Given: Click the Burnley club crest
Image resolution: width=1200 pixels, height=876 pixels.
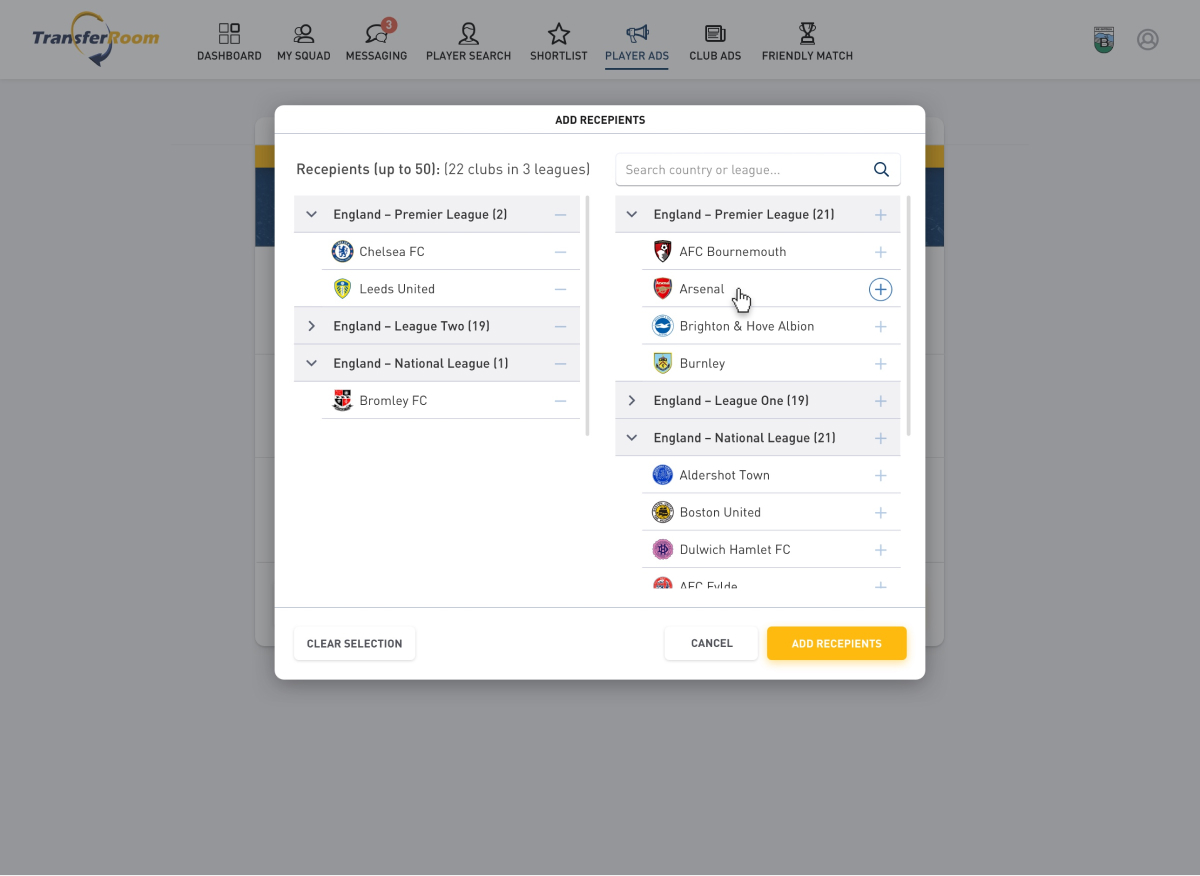Looking at the screenshot, I should (662, 364).
